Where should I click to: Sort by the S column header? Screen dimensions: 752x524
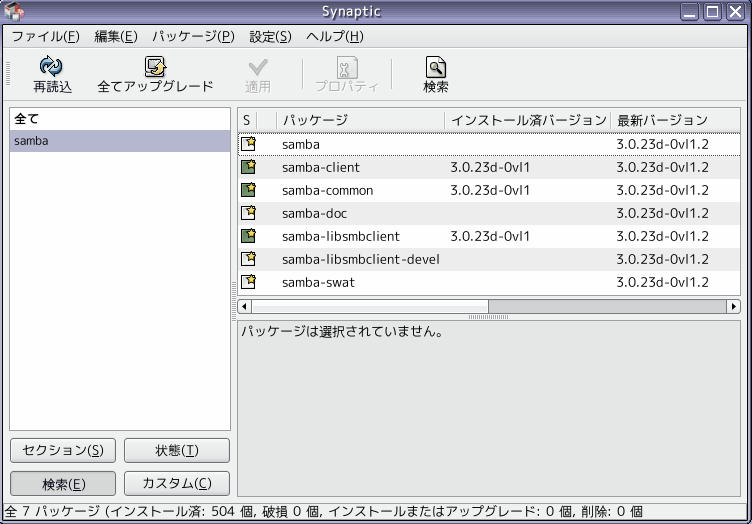[247, 120]
